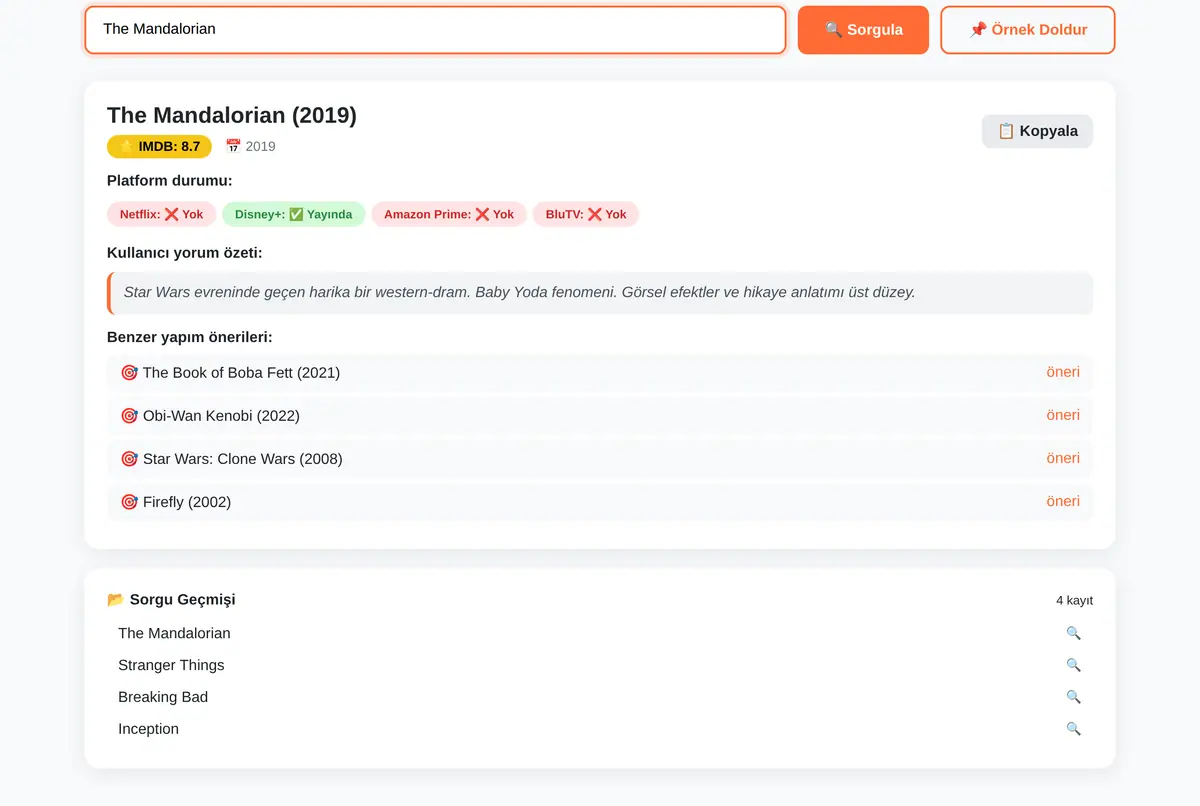
Task: Open the öneri link for The Book of Boba Fett
Action: [1063, 372]
